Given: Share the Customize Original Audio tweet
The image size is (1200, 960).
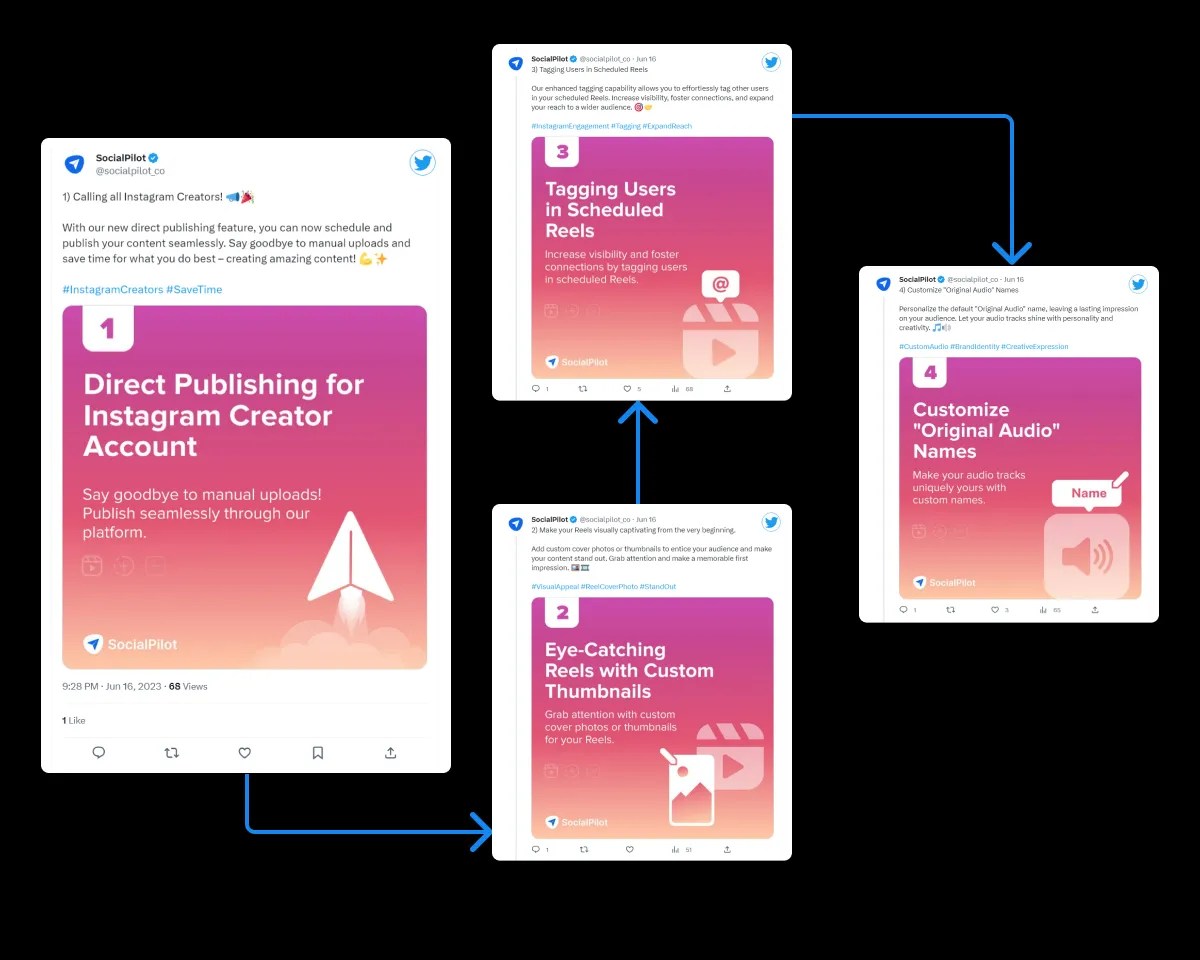Looking at the screenshot, I should (x=1095, y=609).
